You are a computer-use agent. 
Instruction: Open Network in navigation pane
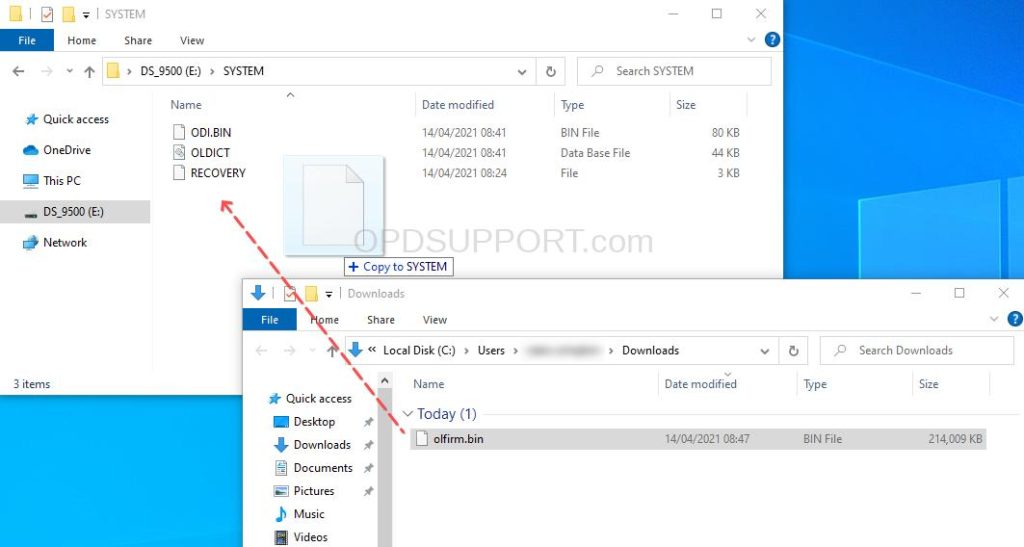coord(65,243)
